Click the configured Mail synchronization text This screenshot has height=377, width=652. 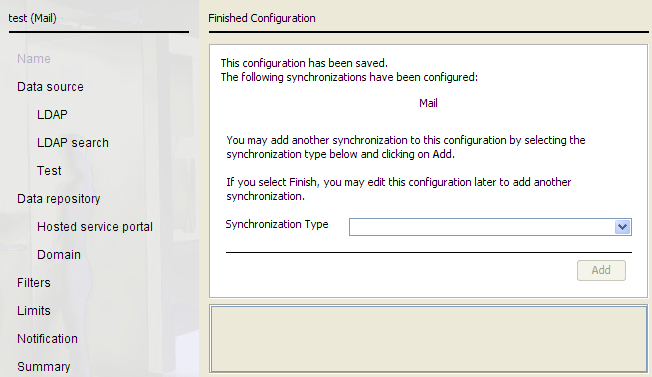tap(428, 103)
